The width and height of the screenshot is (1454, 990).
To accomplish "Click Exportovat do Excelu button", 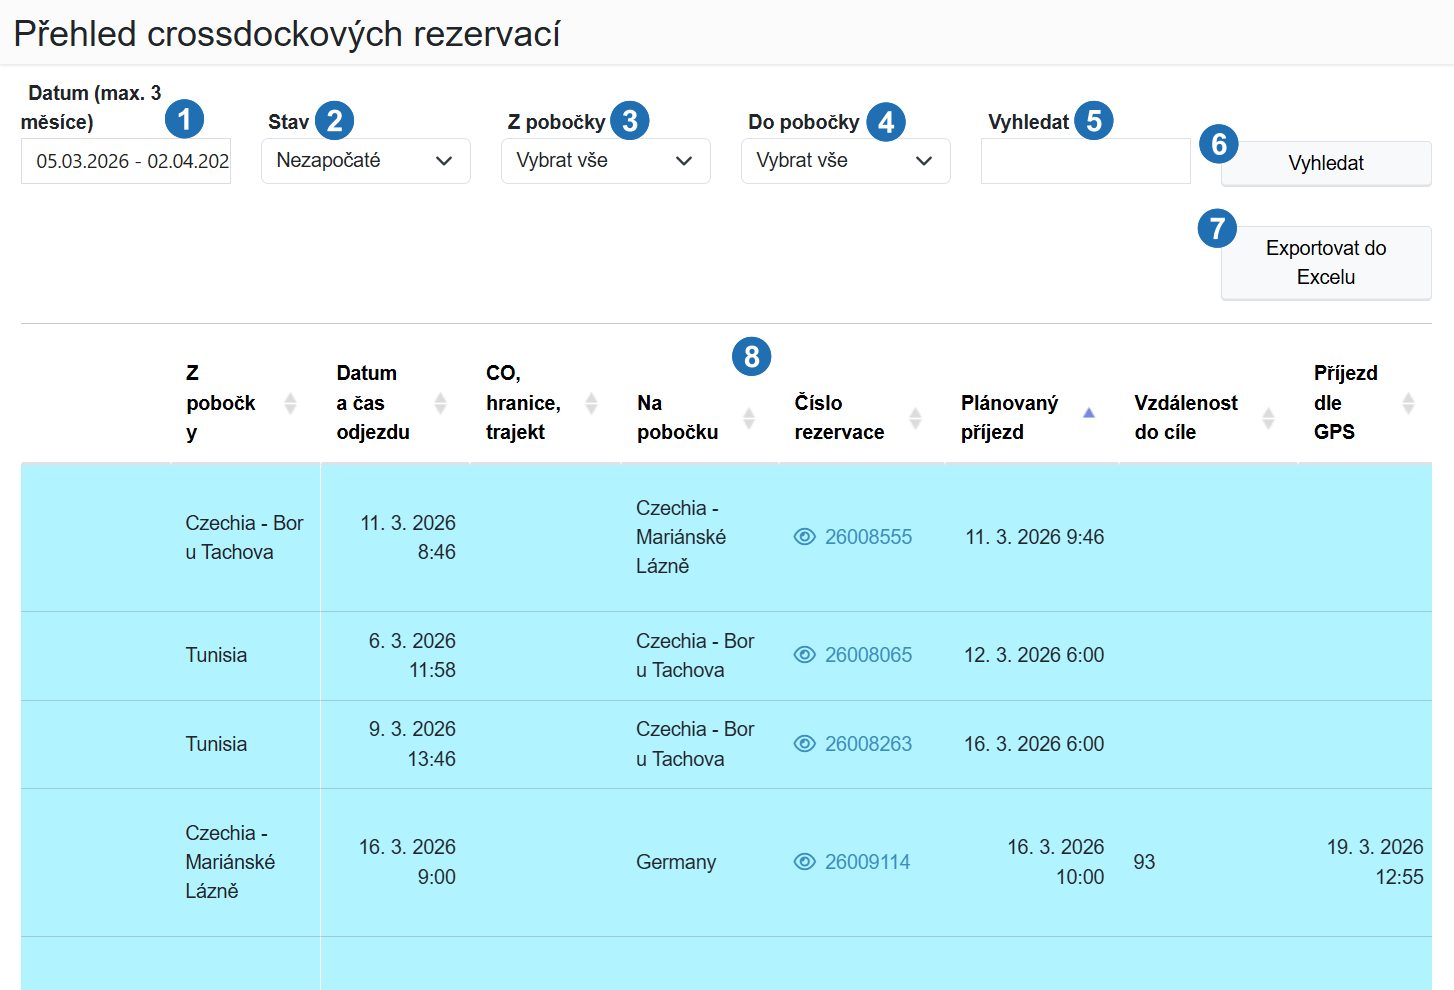I will coord(1326,263).
